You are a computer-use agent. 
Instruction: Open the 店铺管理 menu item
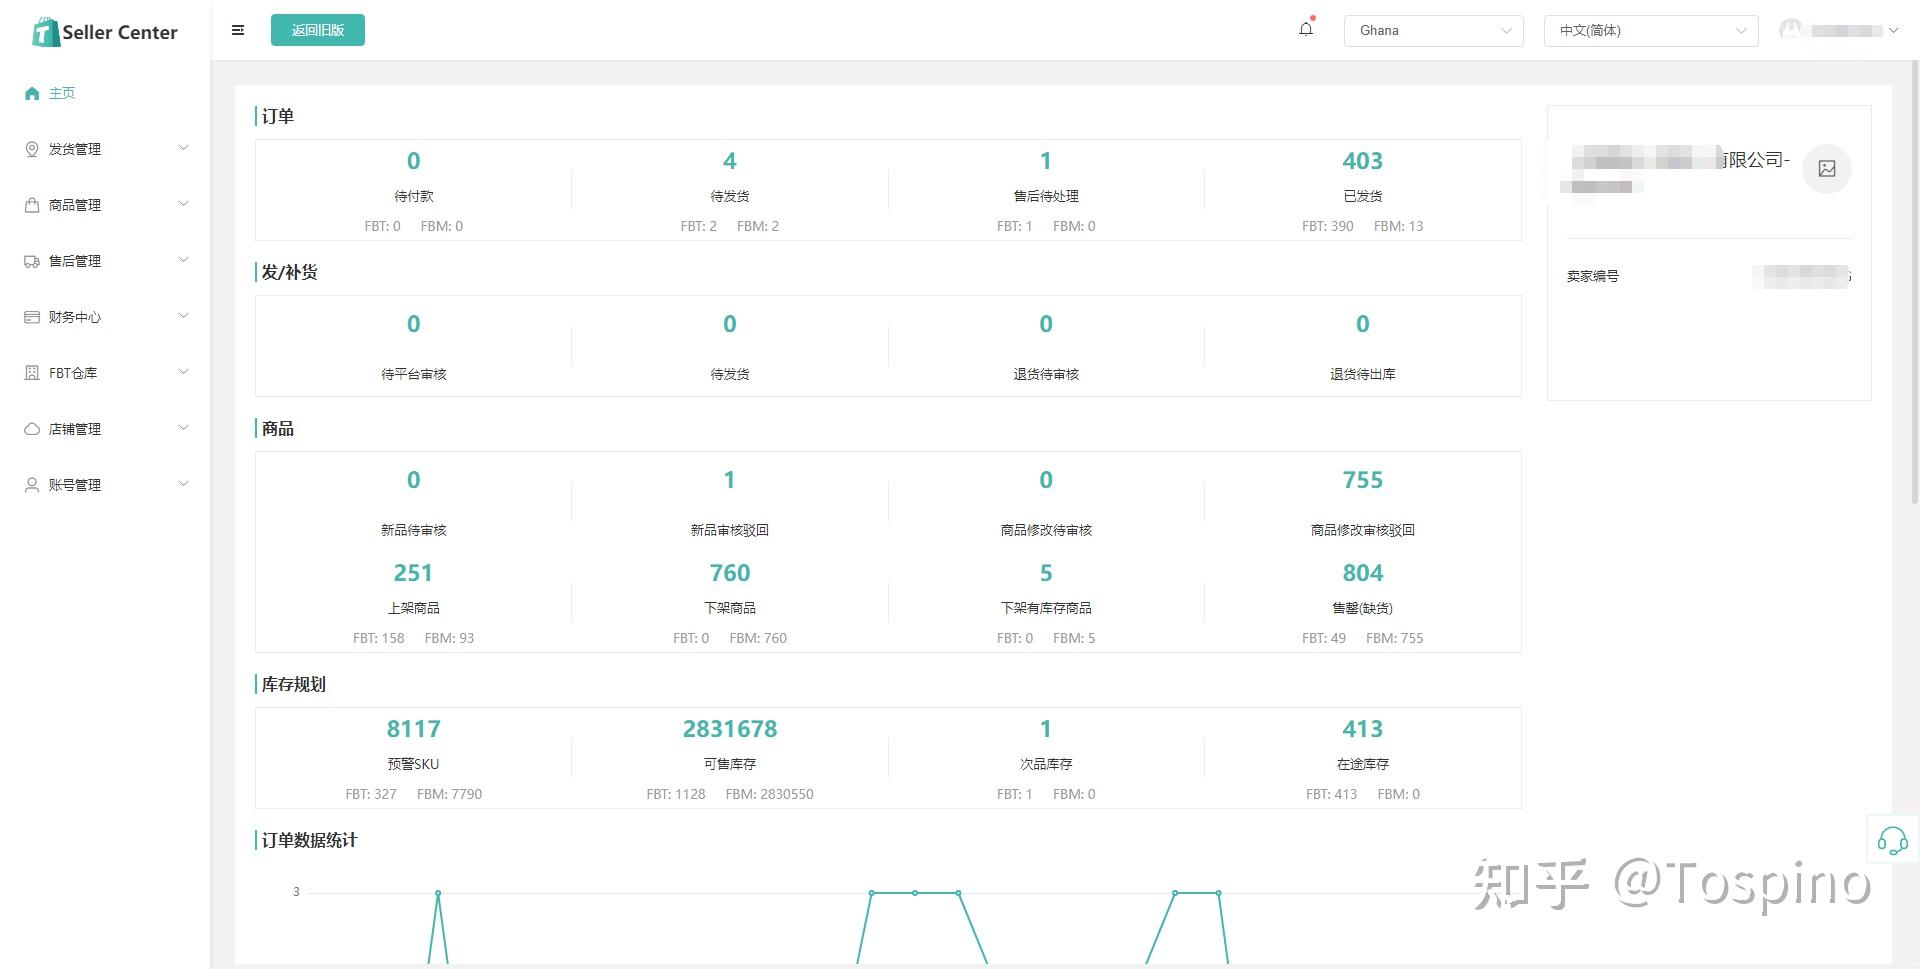click(x=105, y=429)
